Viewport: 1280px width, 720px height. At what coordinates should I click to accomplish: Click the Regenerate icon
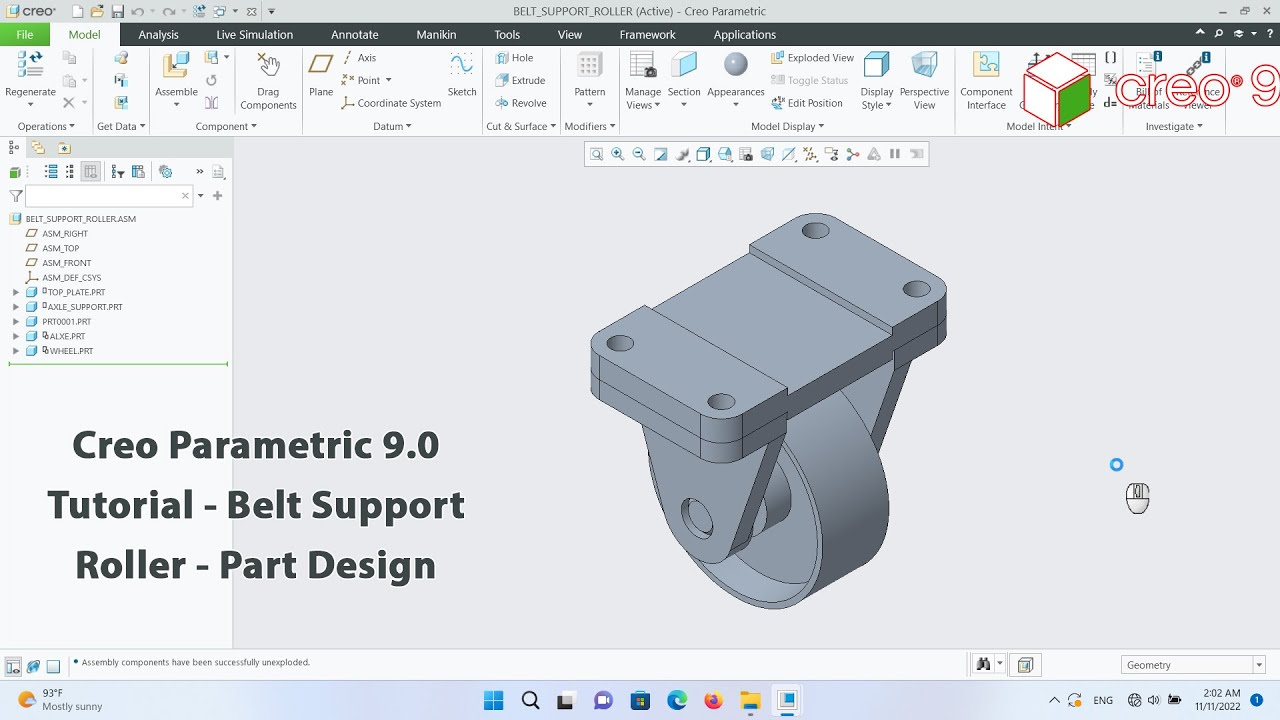click(x=30, y=65)
